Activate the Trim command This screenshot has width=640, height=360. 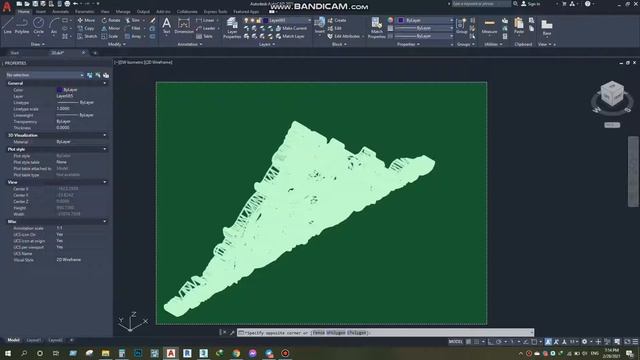click(133, 20)
